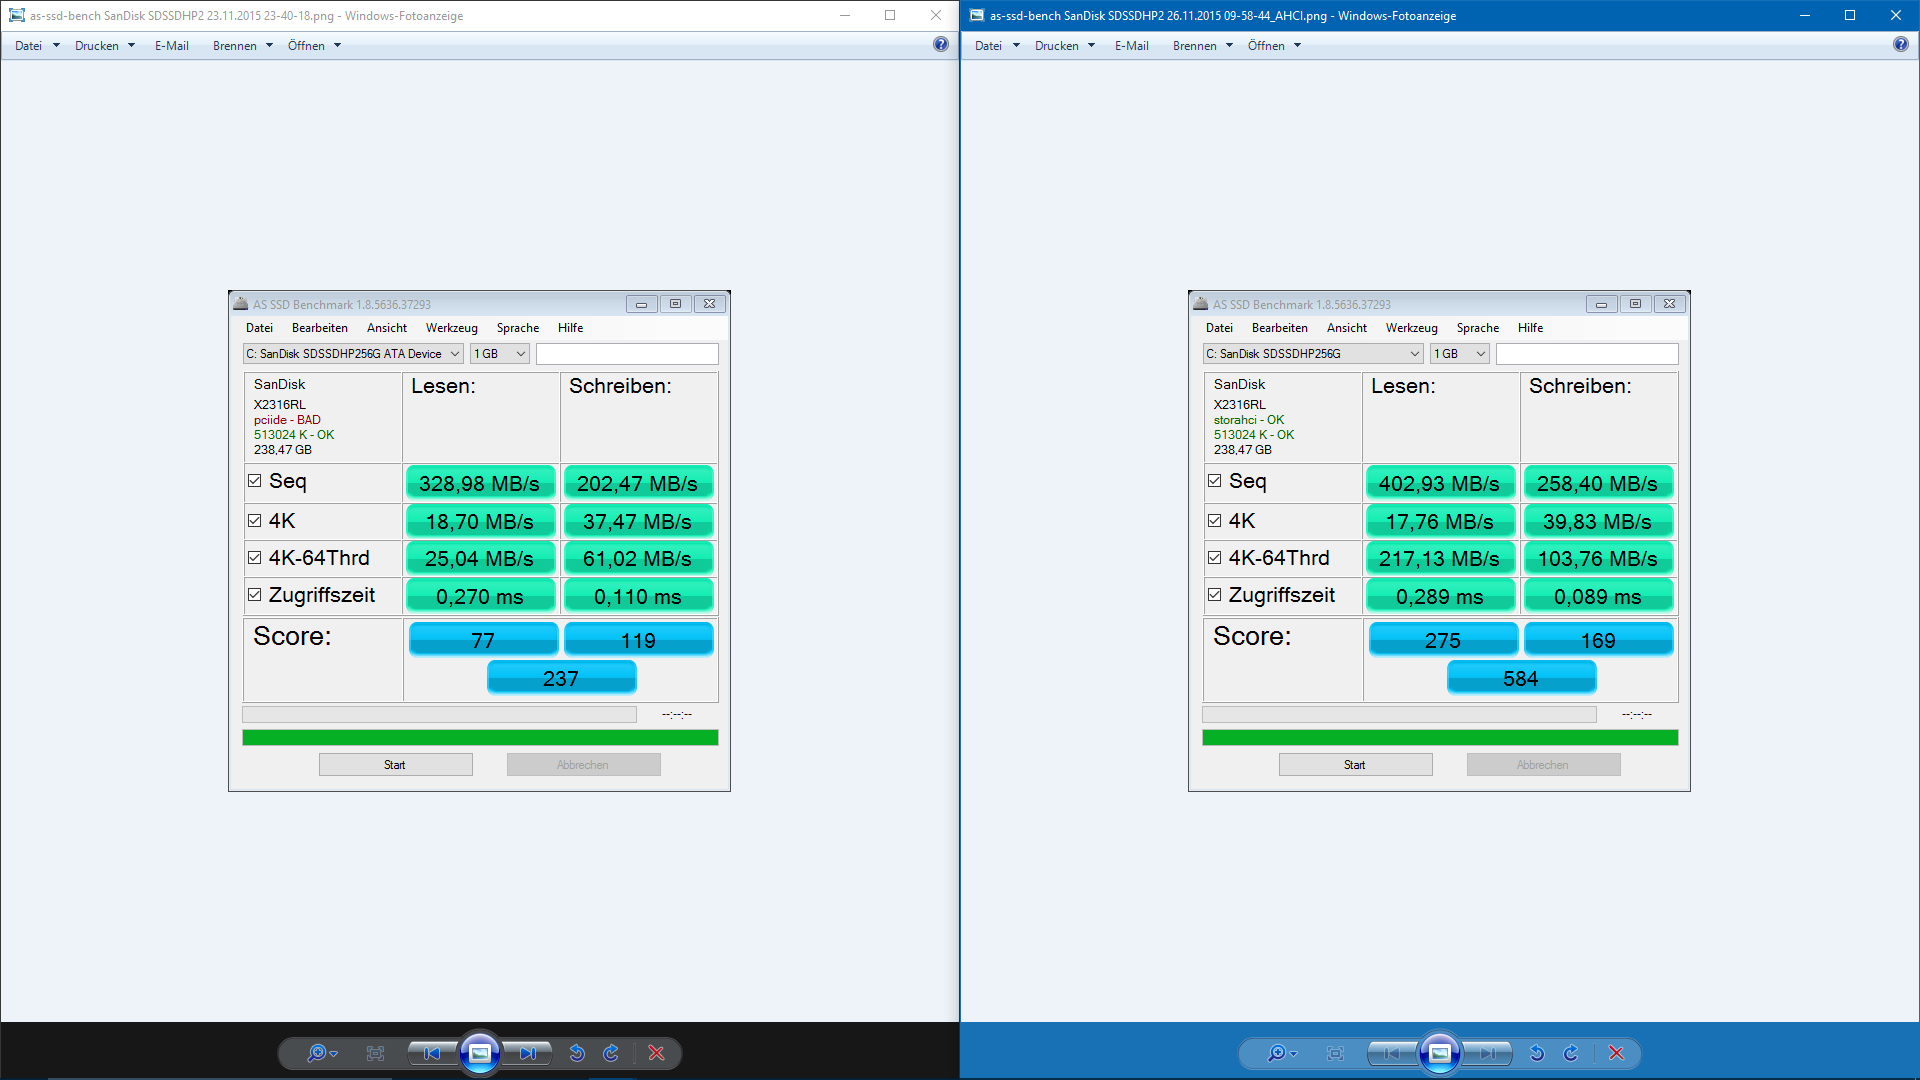Image resolution: width=1920 pixels, height=1080 pixels.
Task: Go to next image in left viewer
Action: (528, 1053)
